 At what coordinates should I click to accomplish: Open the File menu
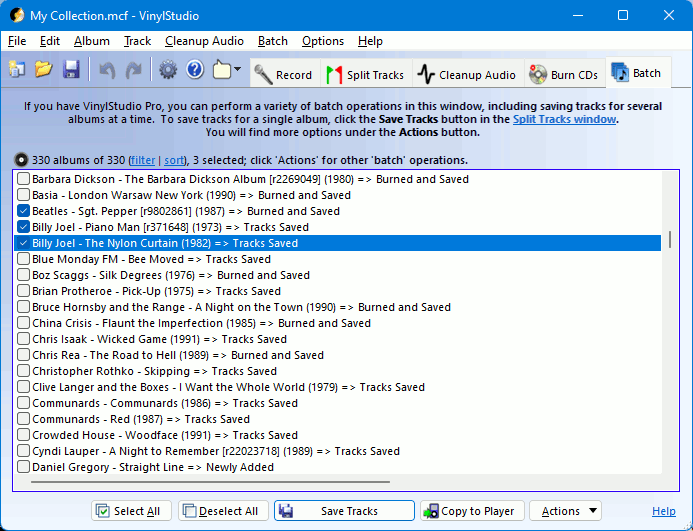point(17,41)
